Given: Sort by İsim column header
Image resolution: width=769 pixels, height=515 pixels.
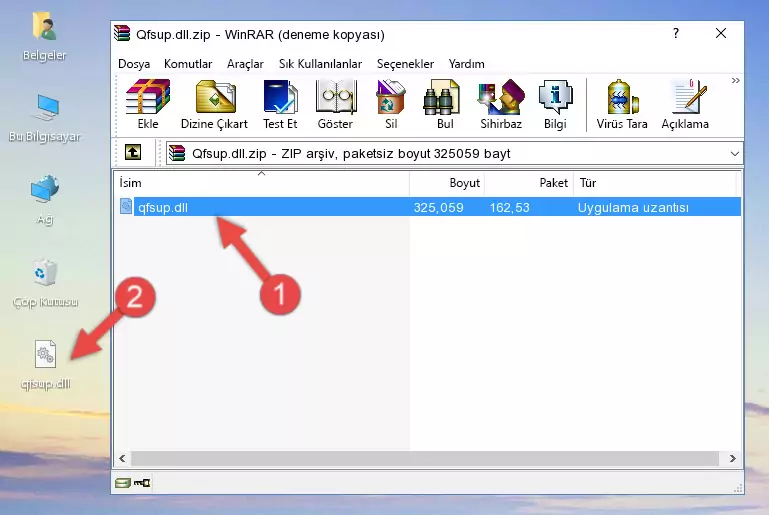Looking at the screenshot, I should (262, 183).
